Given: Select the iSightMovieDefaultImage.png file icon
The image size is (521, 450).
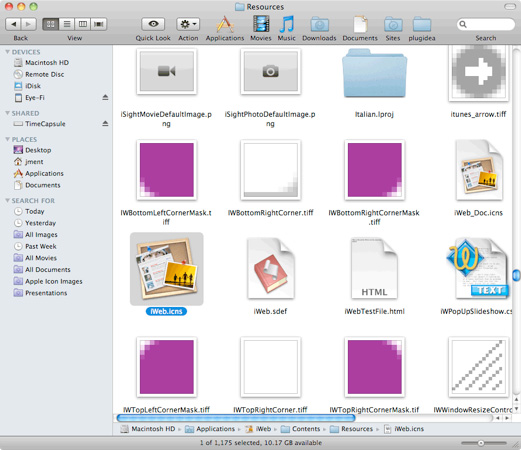Looking at the screenshot, I should tap(167, 71).
